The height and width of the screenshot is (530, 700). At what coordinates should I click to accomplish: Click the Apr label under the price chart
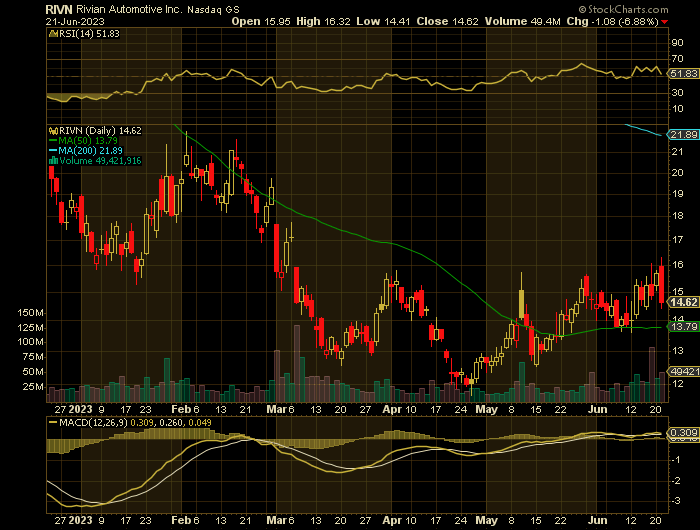click(392, 409)
